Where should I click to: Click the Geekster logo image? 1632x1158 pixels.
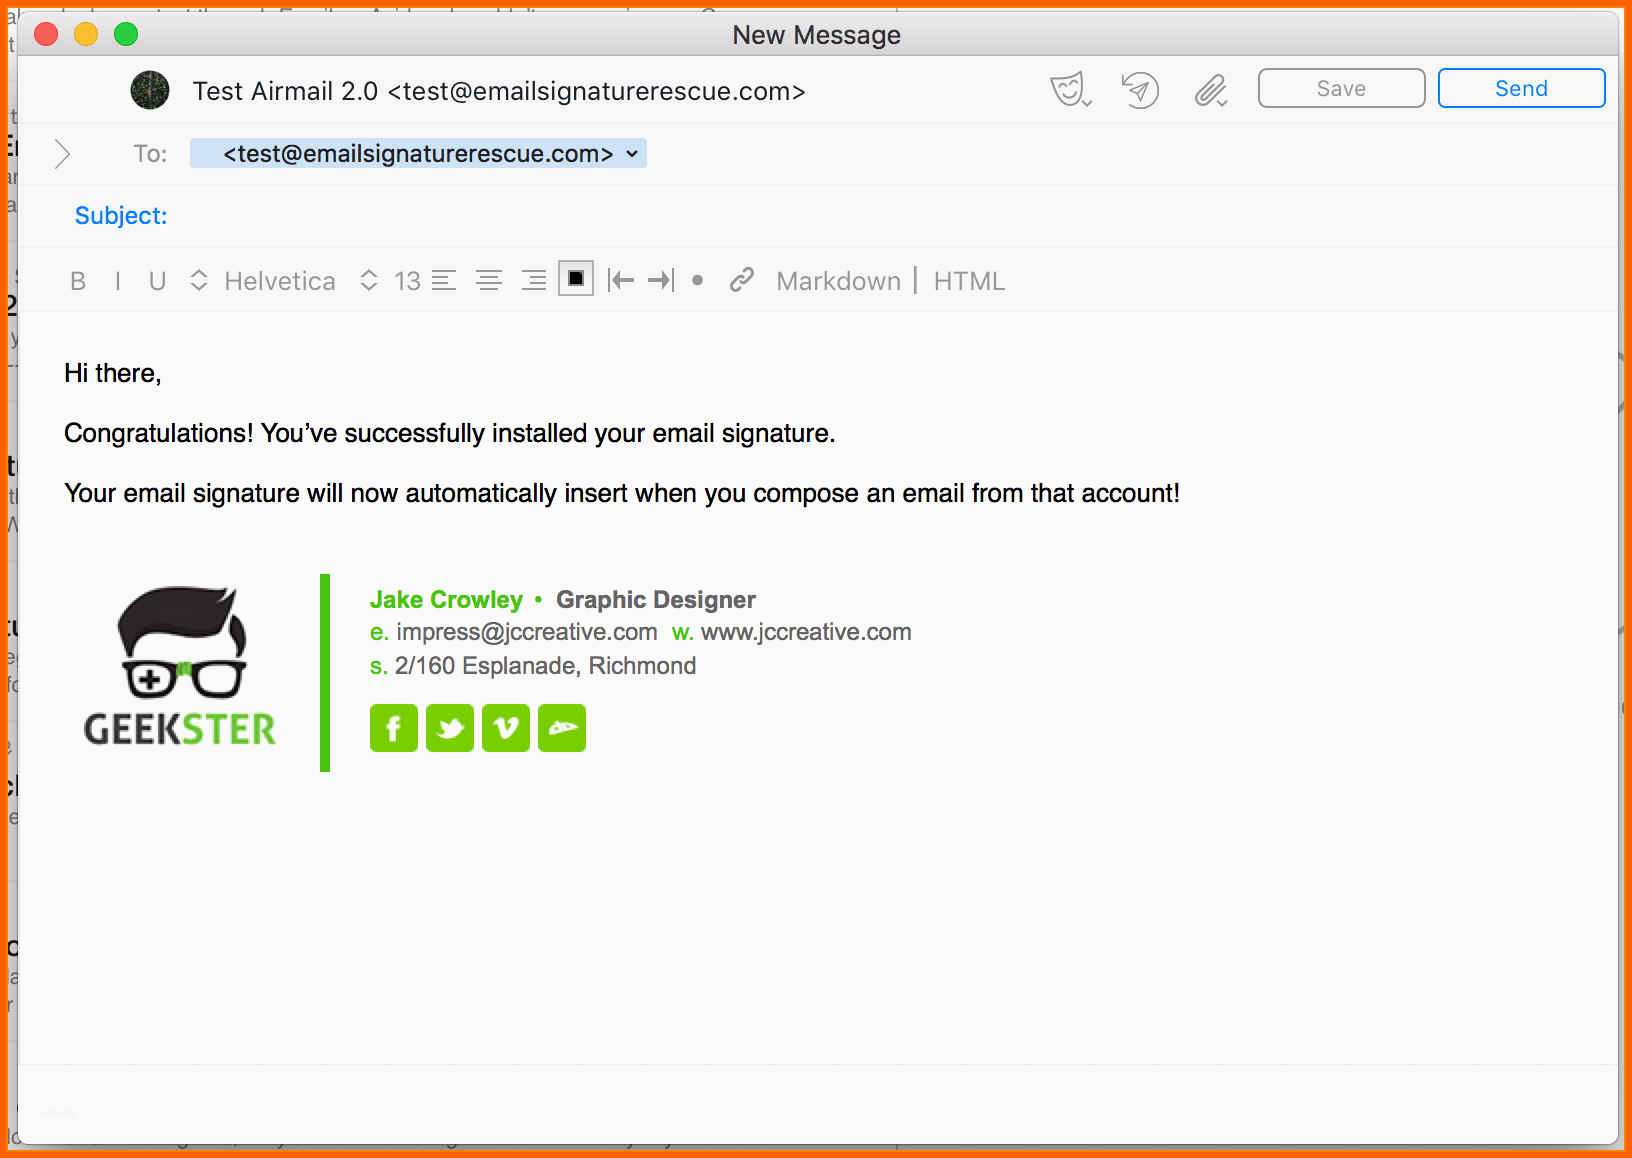click(x=180, y=668)
